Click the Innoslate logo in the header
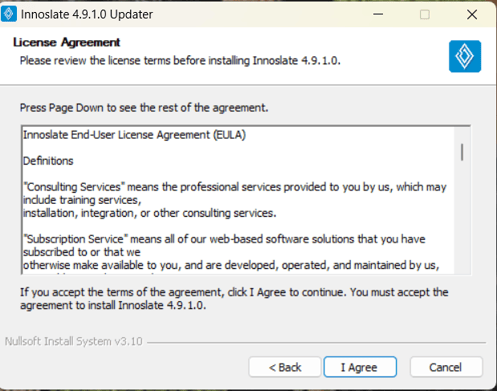This screenshot has height=391, width=497. 465,56
